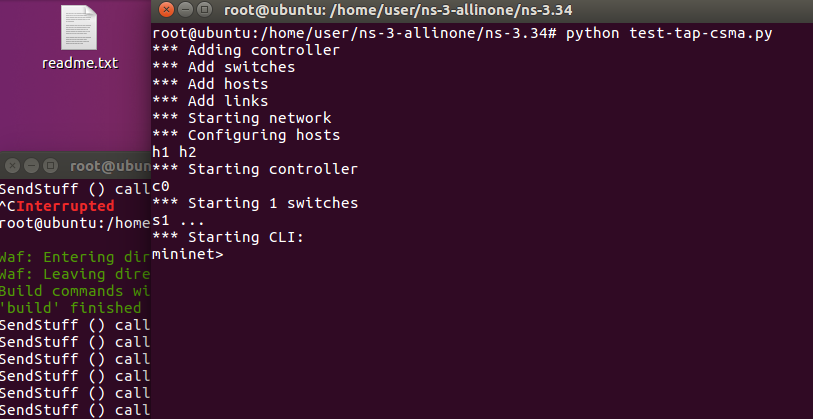Click the 'h1 h2' hosts output line
The width and height of the screenshot is (813, 419).
174,152
